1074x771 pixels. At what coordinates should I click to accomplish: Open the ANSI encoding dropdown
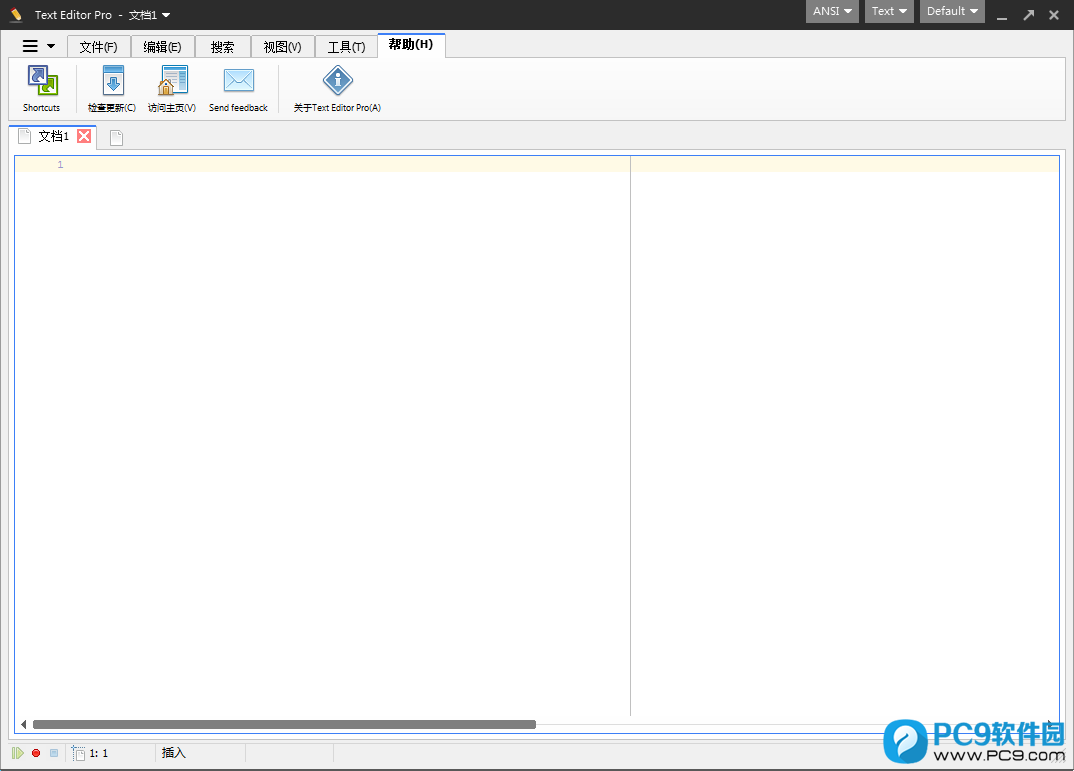click(831, 11)
